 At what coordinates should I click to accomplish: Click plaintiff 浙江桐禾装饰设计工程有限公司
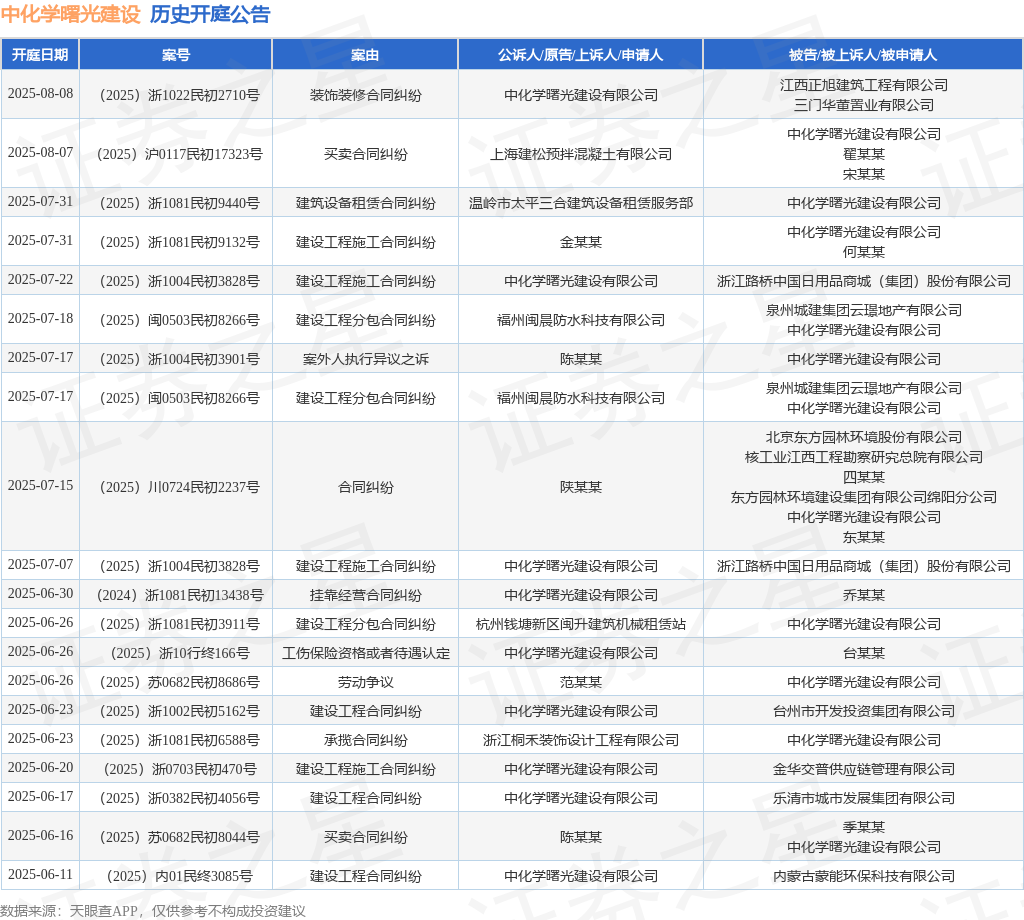[x=581, y=740]
